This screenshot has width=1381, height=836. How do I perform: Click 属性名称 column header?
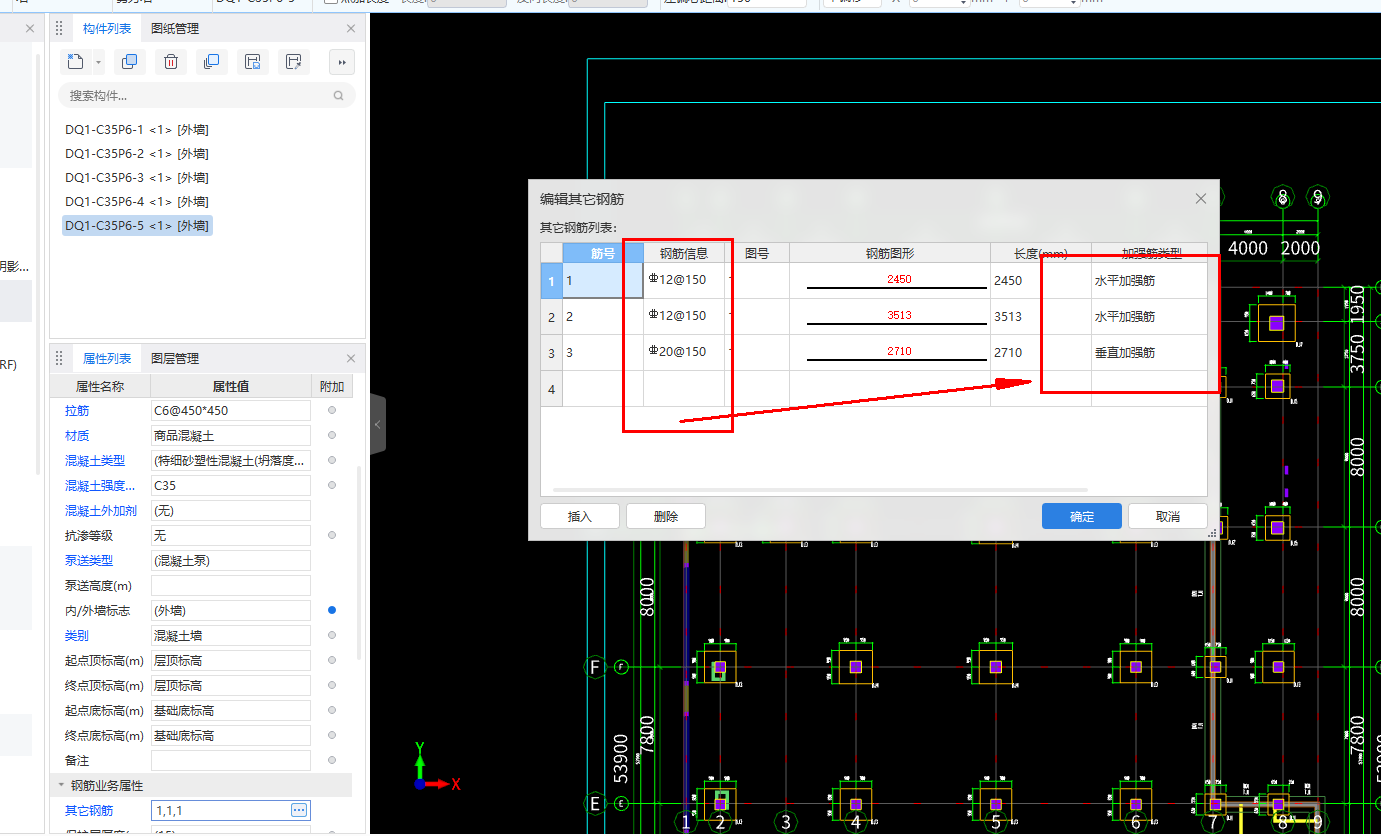pyautogui.click(x=100, y=386)
